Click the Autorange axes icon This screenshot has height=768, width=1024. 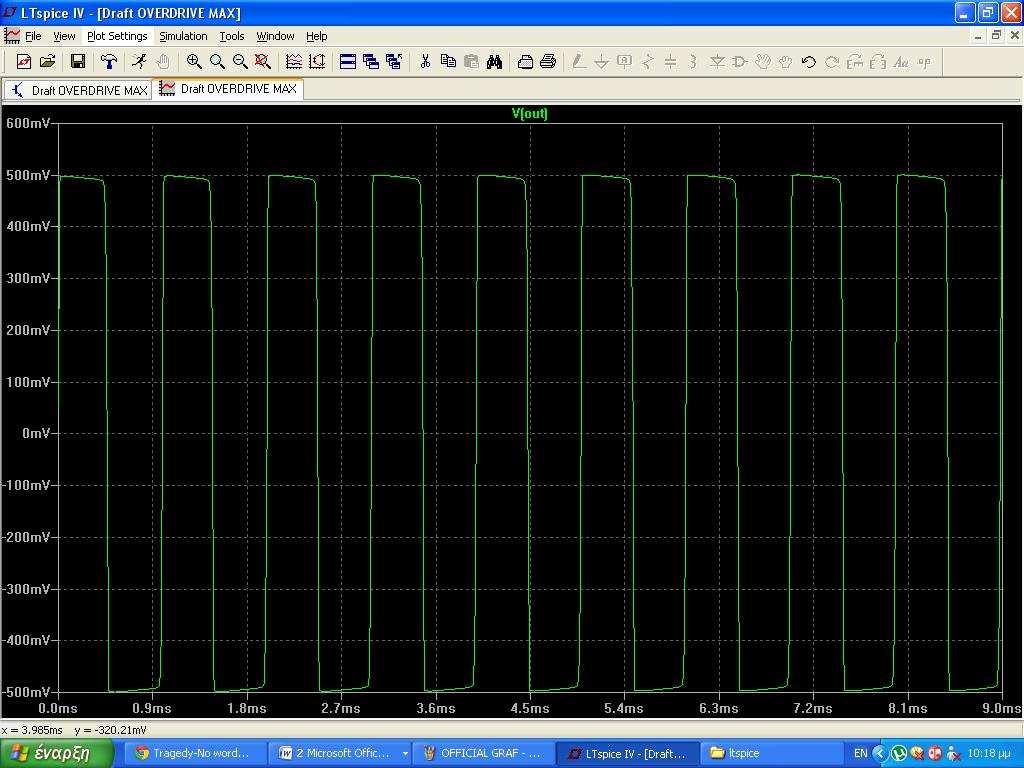[317, 61]
